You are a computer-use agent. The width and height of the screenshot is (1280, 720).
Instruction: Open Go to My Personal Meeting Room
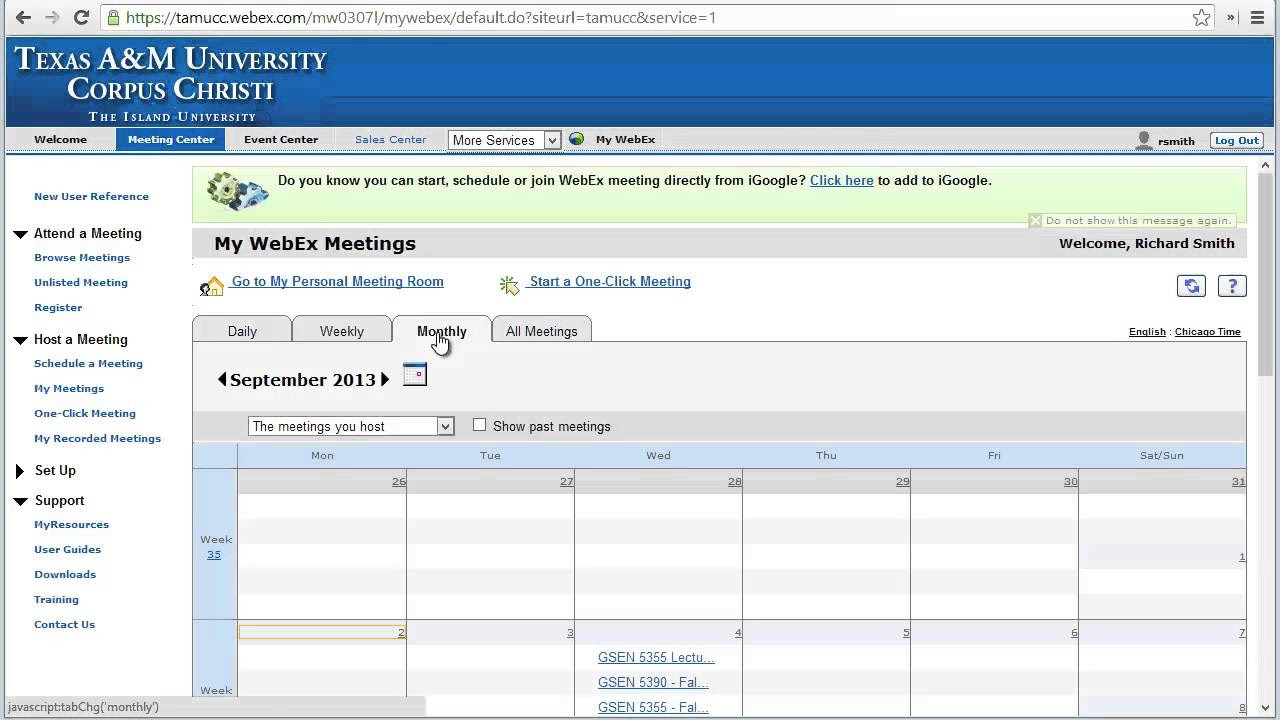coord(338,282)
